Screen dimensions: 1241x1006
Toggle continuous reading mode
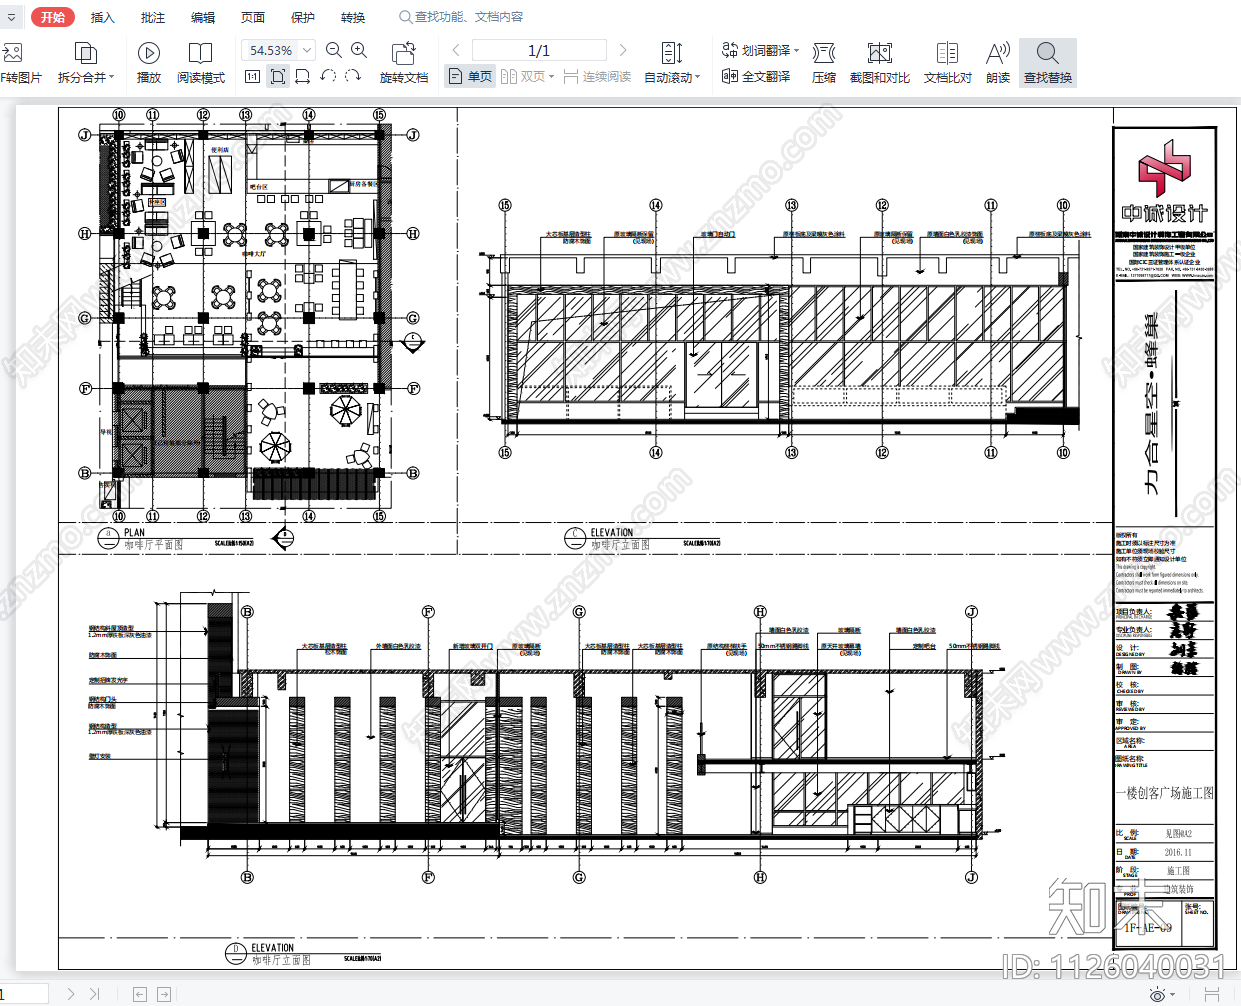597,76
